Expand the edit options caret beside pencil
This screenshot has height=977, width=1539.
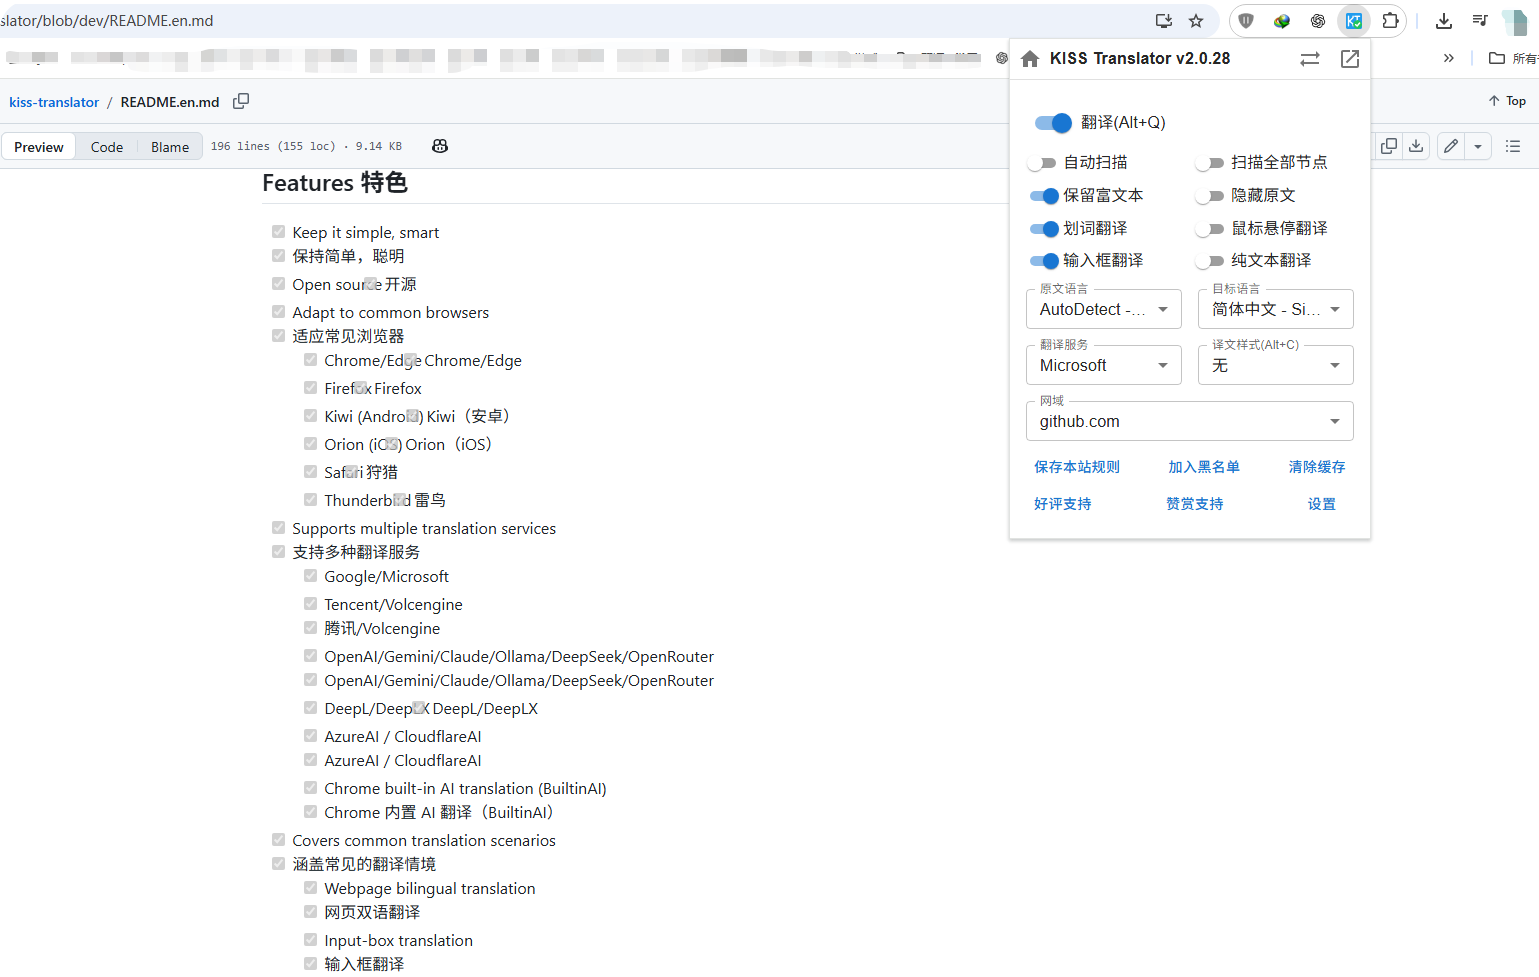(x=1478, y=146)
